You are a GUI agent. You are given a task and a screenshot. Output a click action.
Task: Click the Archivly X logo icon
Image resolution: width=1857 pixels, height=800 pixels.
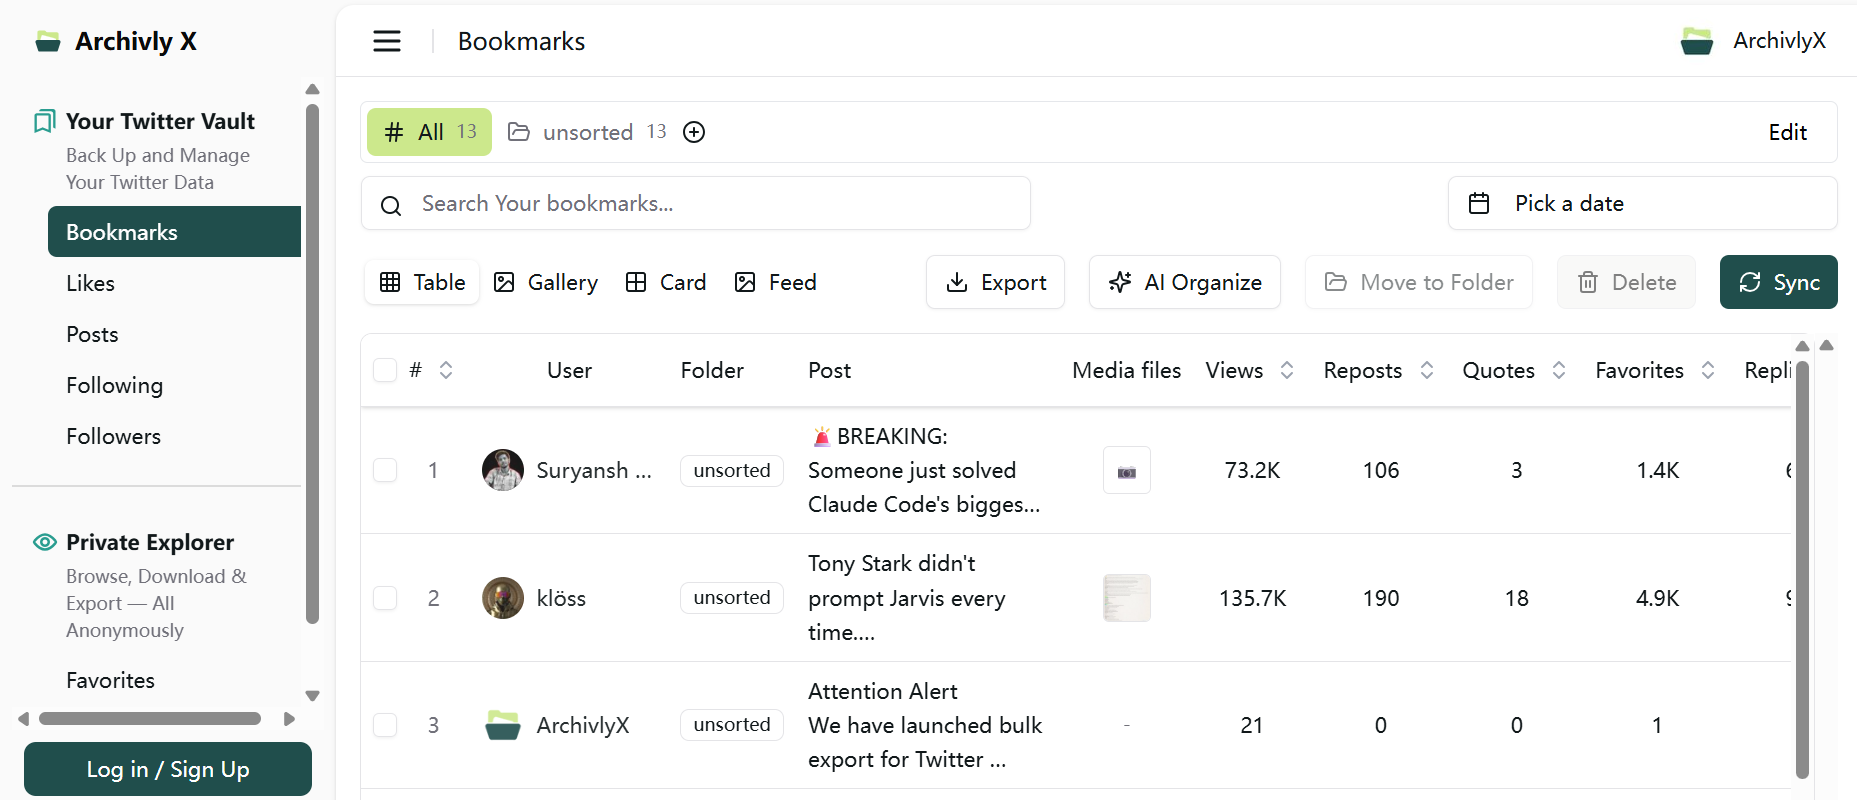pos(48,41)
